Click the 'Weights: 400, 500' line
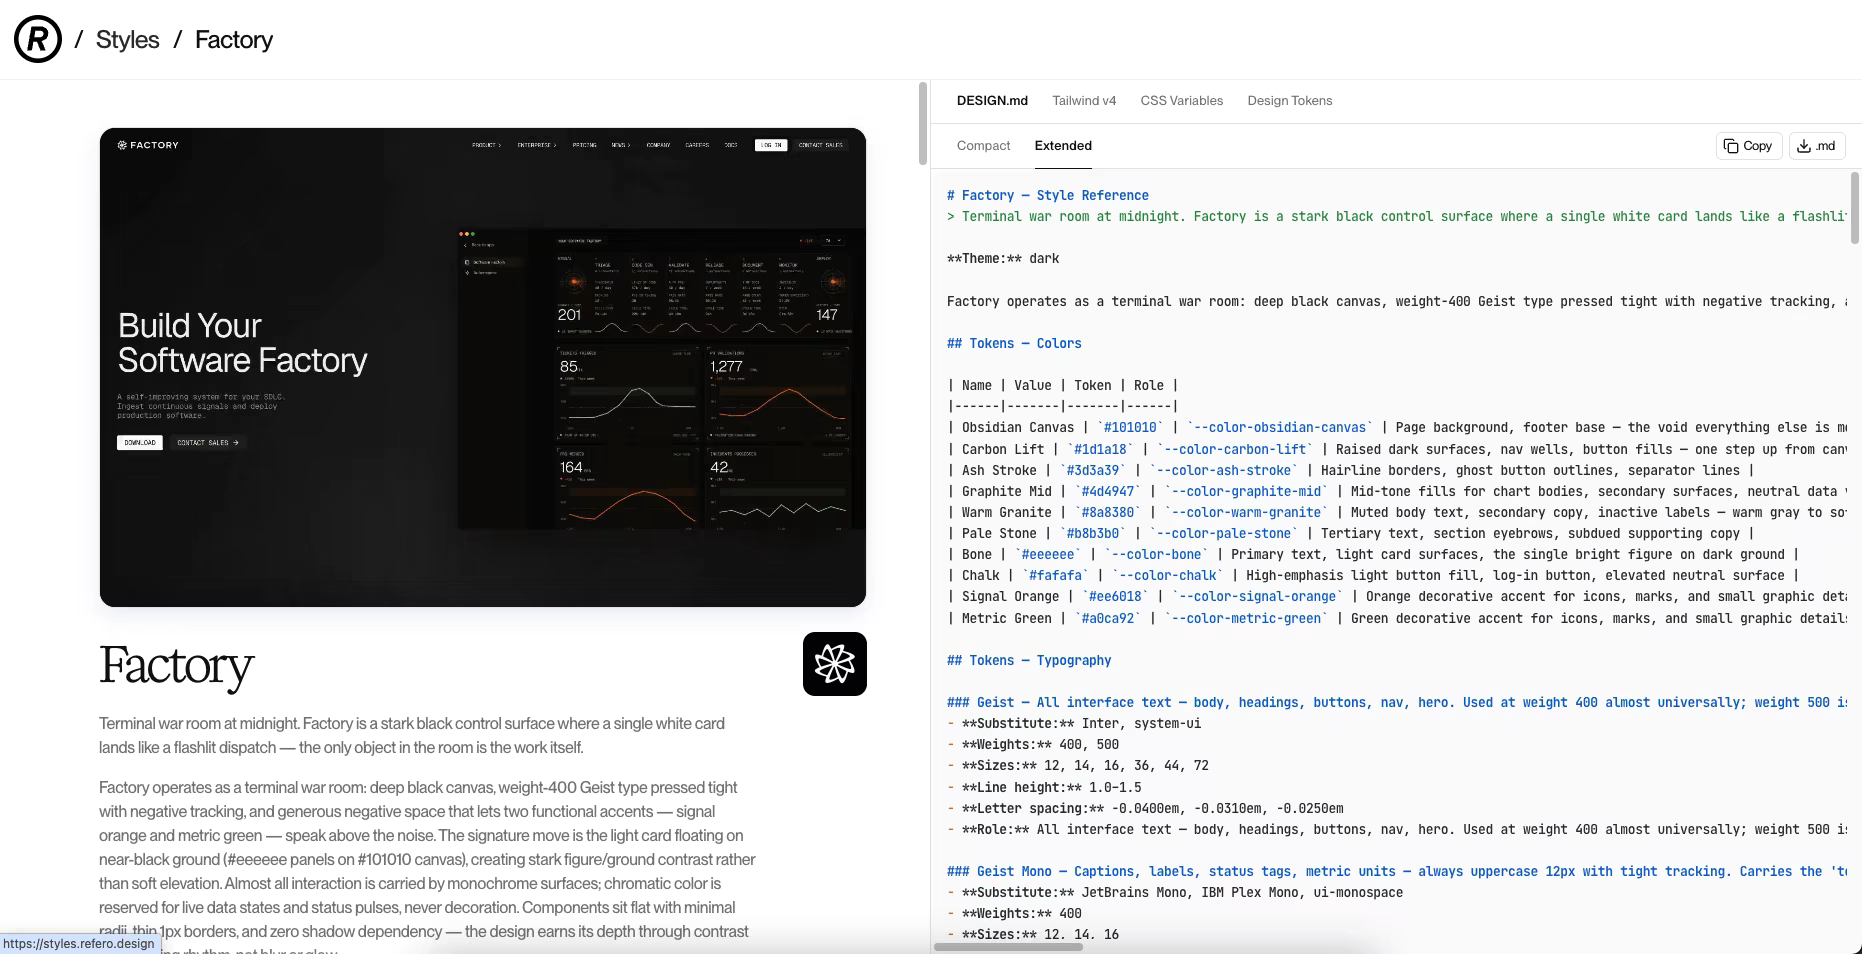Screen dimensions: 1862x954 click(x=1033, y=745)
